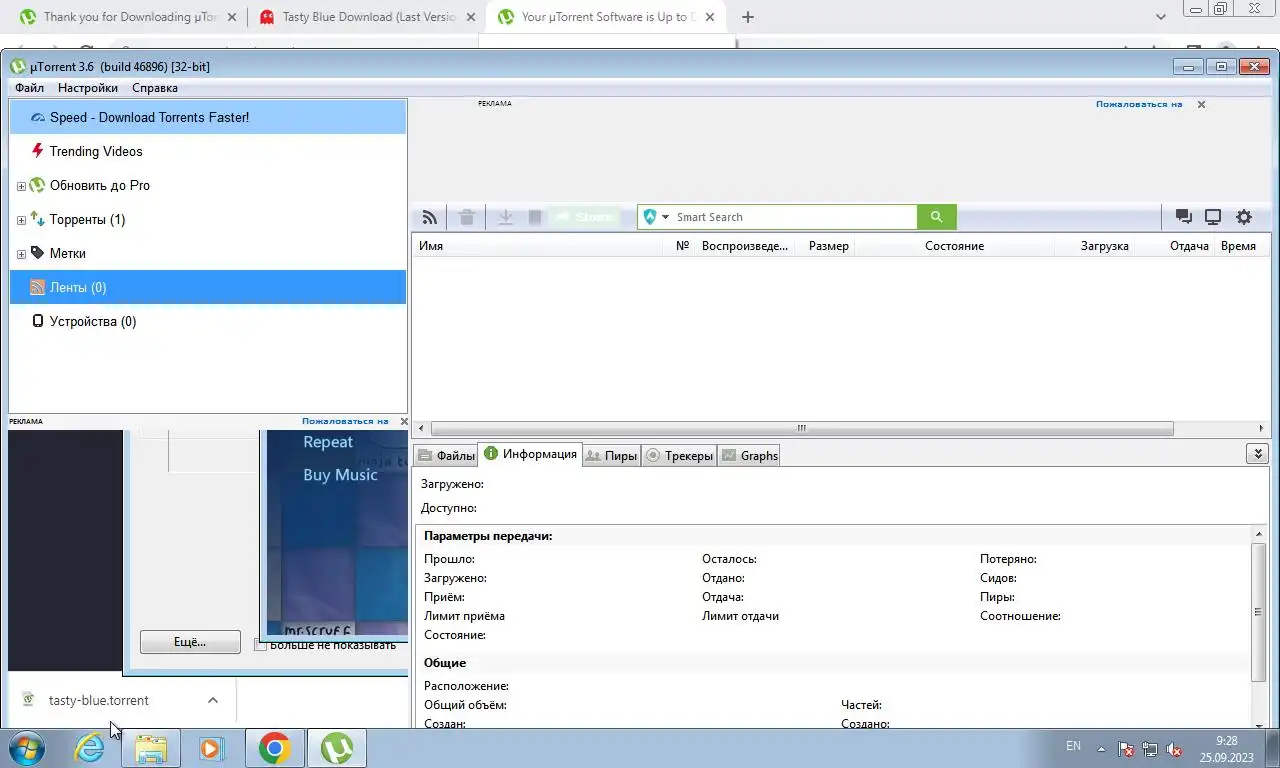Click the torrent list scroll-left arrow

420,429
